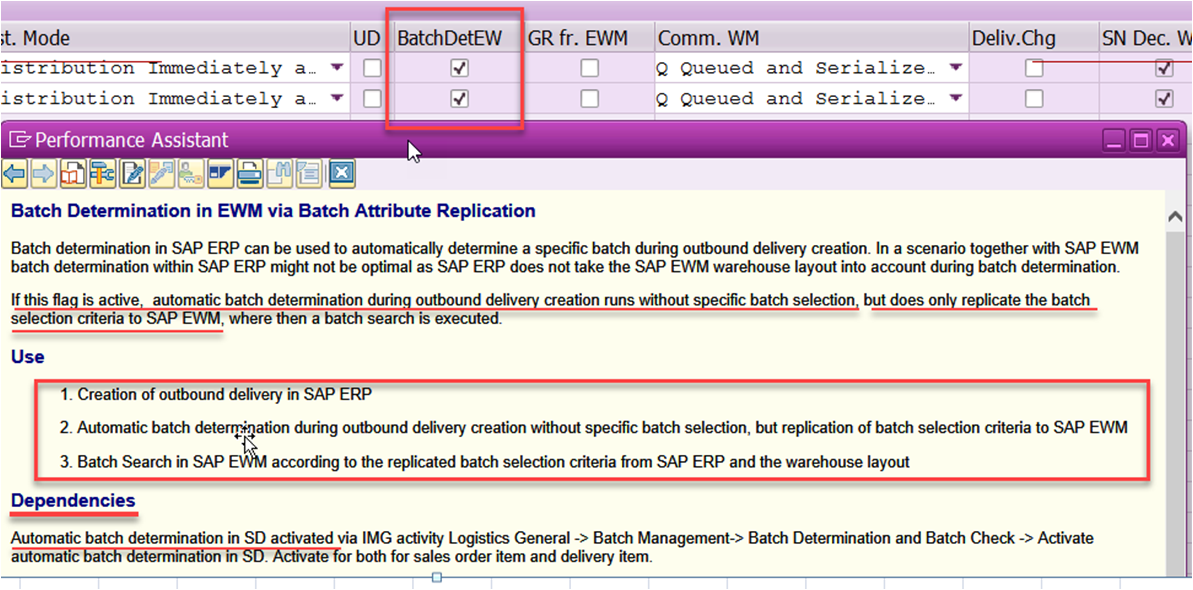Image resolution: width=1193 pixels, height=590 pixels.
Task: Click 'If this flag is active' sentence
Action: 551,310
